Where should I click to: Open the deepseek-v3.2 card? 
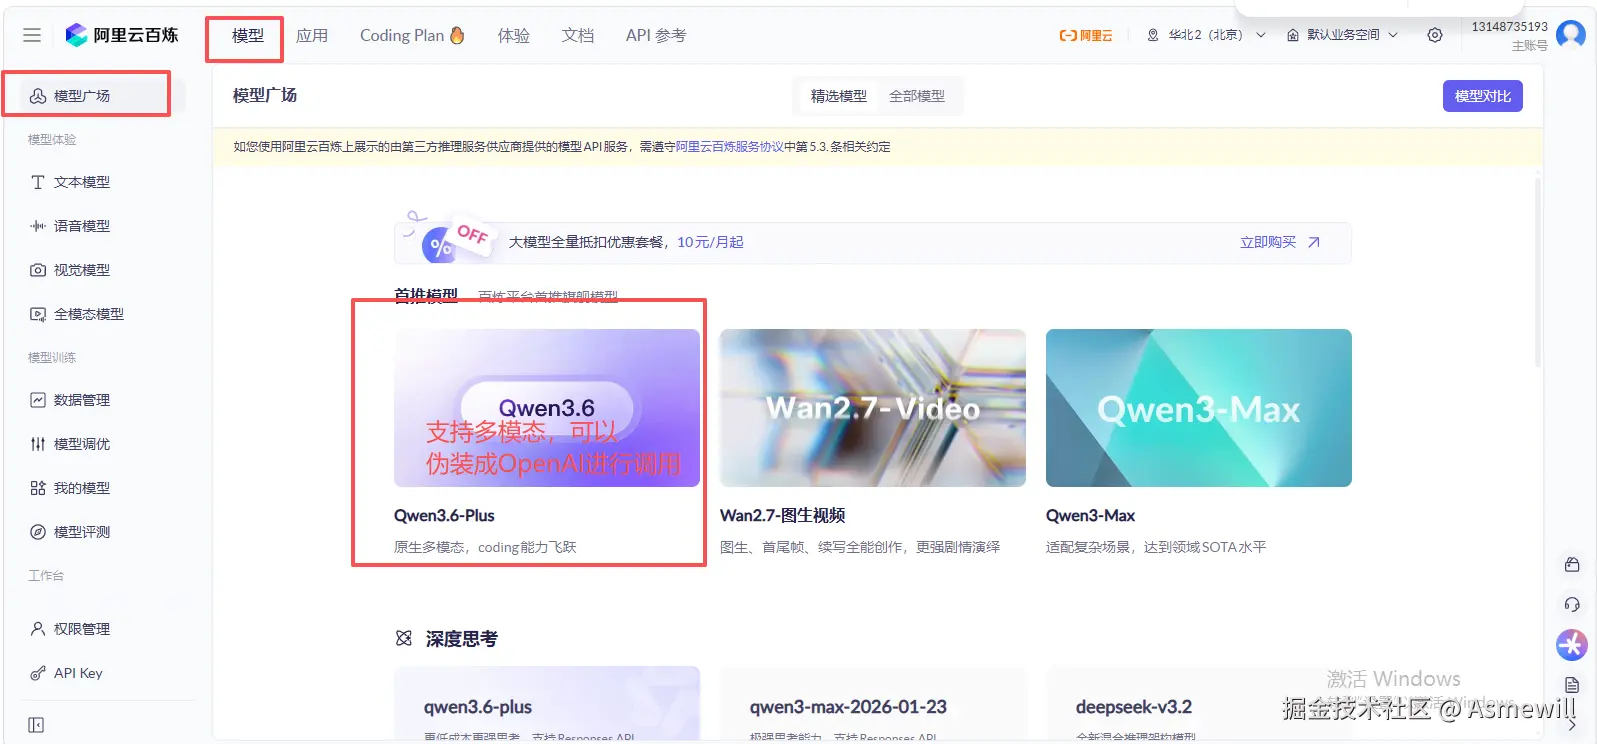click(x=1199, y=704)
